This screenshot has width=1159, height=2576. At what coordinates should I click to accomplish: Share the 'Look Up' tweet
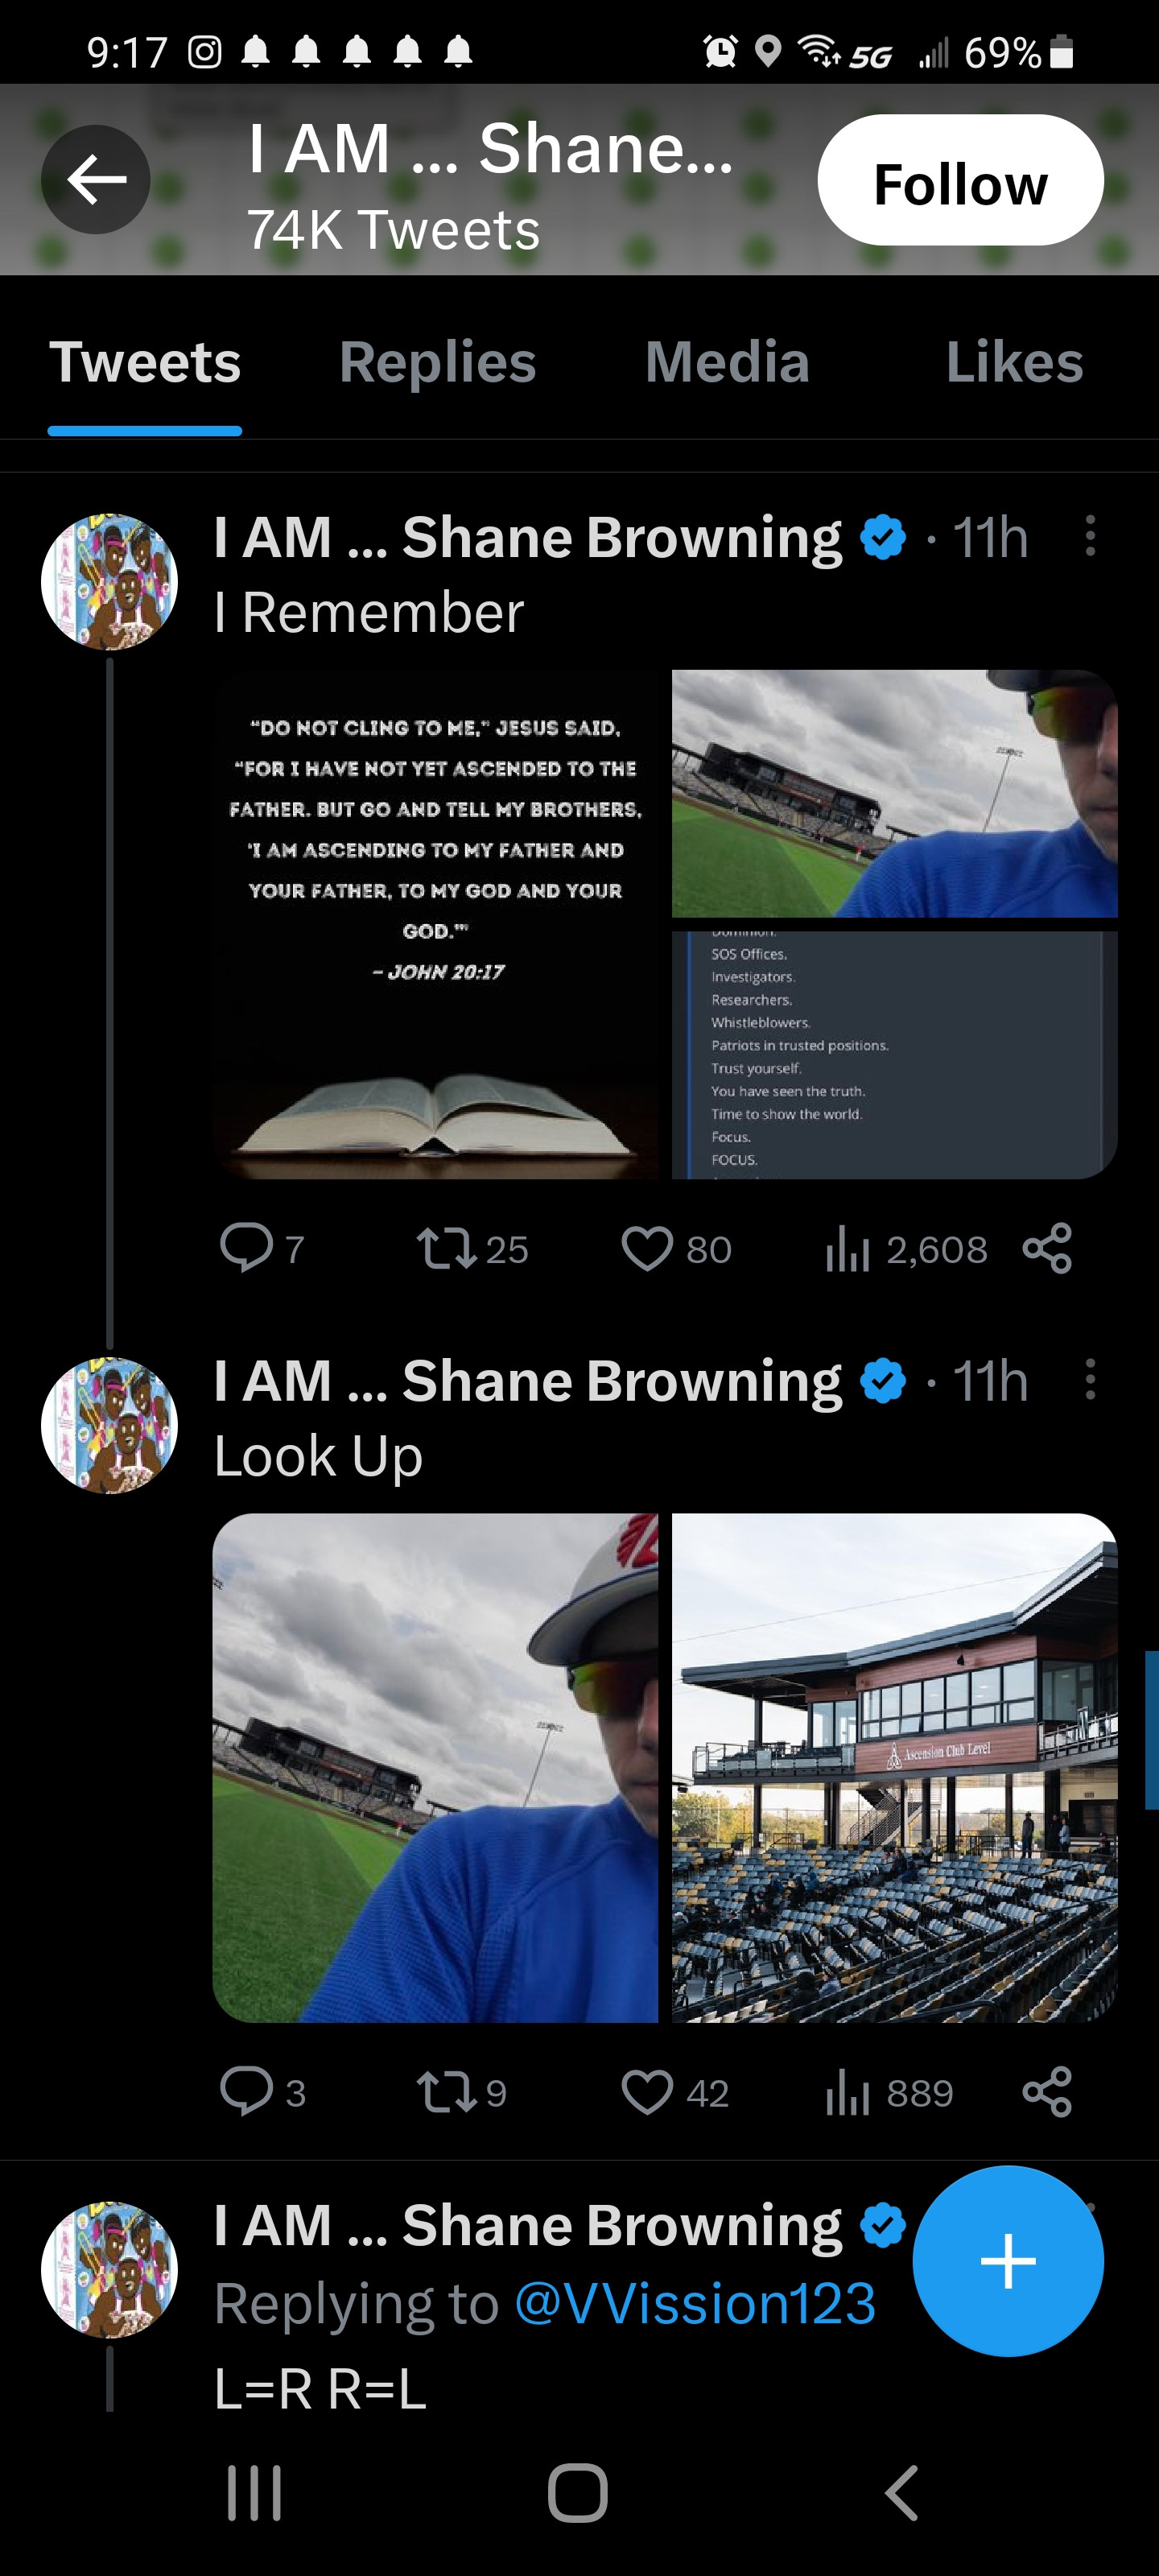click(1047, 2093)
